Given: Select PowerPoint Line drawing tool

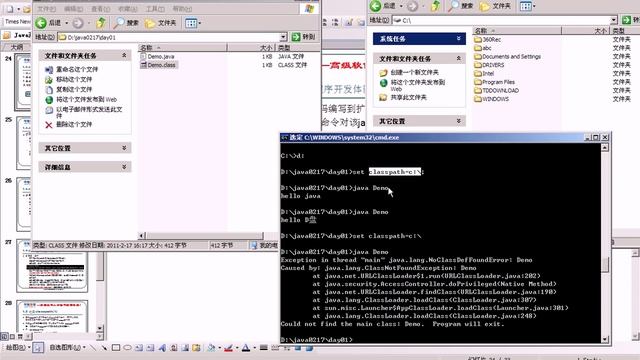Looking at the screenshot, I should (x=93, y=348).
